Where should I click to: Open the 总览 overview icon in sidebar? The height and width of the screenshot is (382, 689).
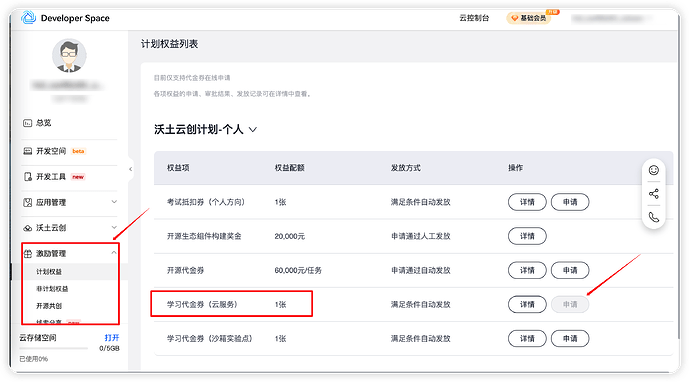click(x=27, y=123)
